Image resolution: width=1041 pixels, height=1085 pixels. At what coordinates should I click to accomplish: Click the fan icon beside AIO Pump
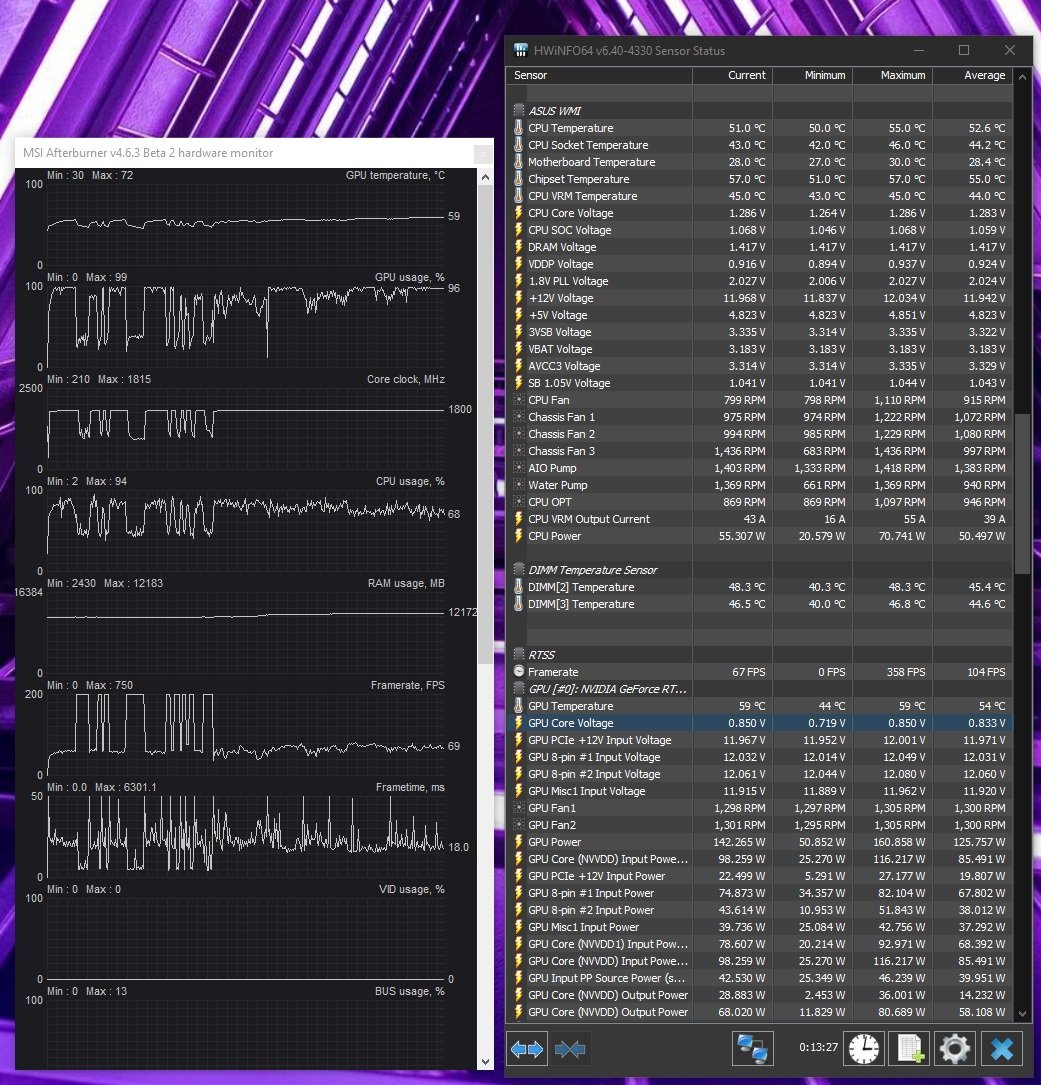click(x=518, y=468)
